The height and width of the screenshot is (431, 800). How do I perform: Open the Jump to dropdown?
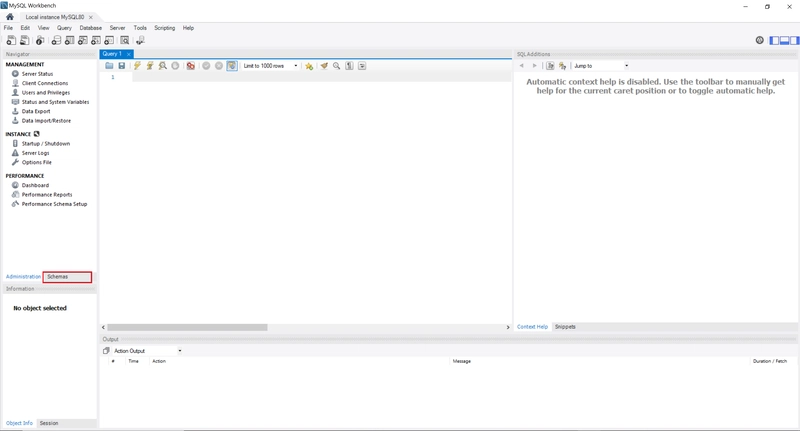pyautogui.click(x=601, y=66)
